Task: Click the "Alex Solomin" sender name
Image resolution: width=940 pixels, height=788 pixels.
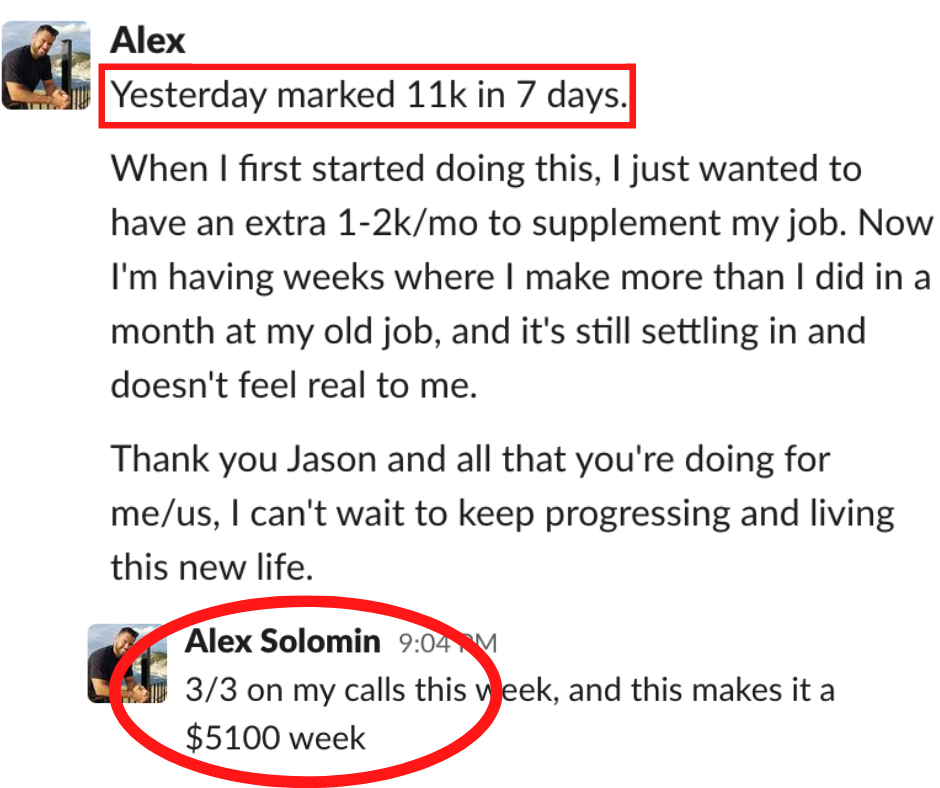Action: coord(282,641)
